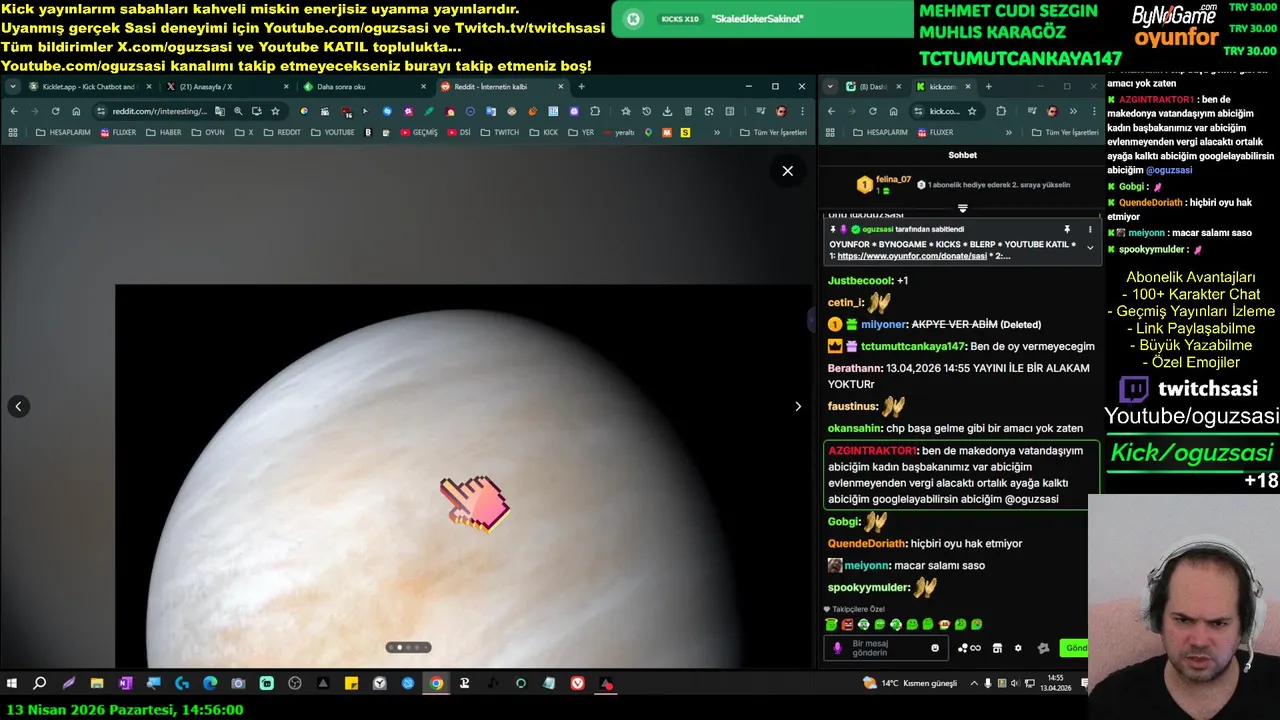The width and height of the screenshot is (1280, 720).
Task: Open OneNote from taskbar
Action: pos(125,684)
